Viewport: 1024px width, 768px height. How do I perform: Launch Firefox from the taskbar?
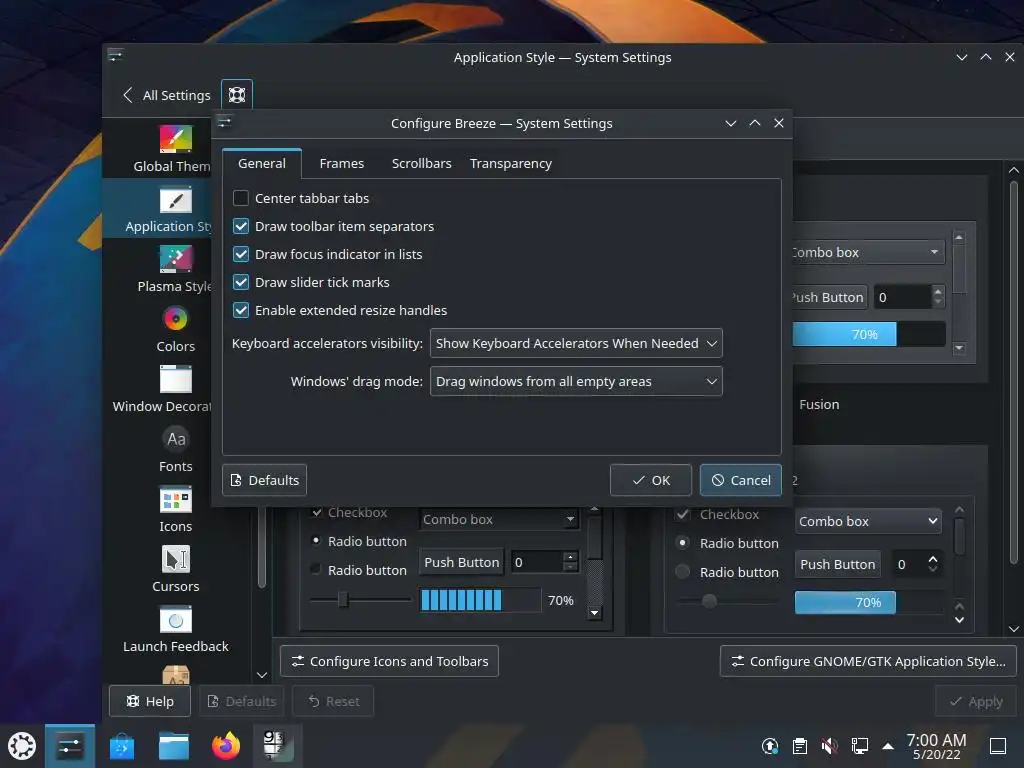[x=226, y=746]
